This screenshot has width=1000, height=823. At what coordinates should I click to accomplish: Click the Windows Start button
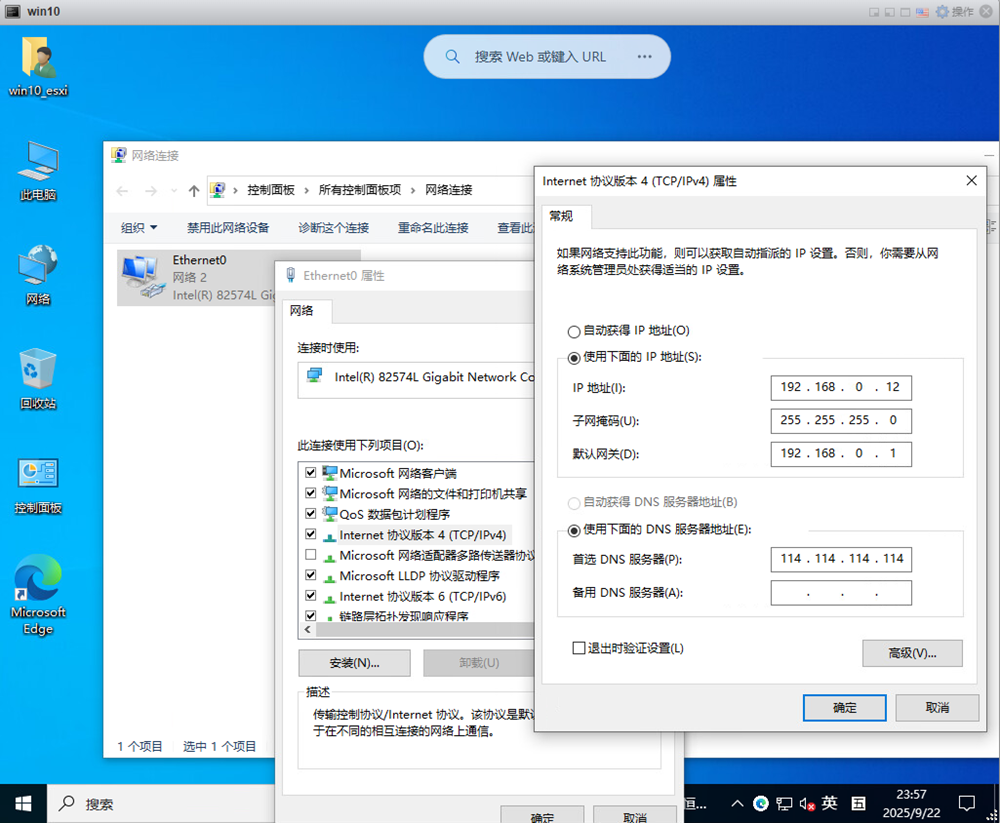coord(22,803)
